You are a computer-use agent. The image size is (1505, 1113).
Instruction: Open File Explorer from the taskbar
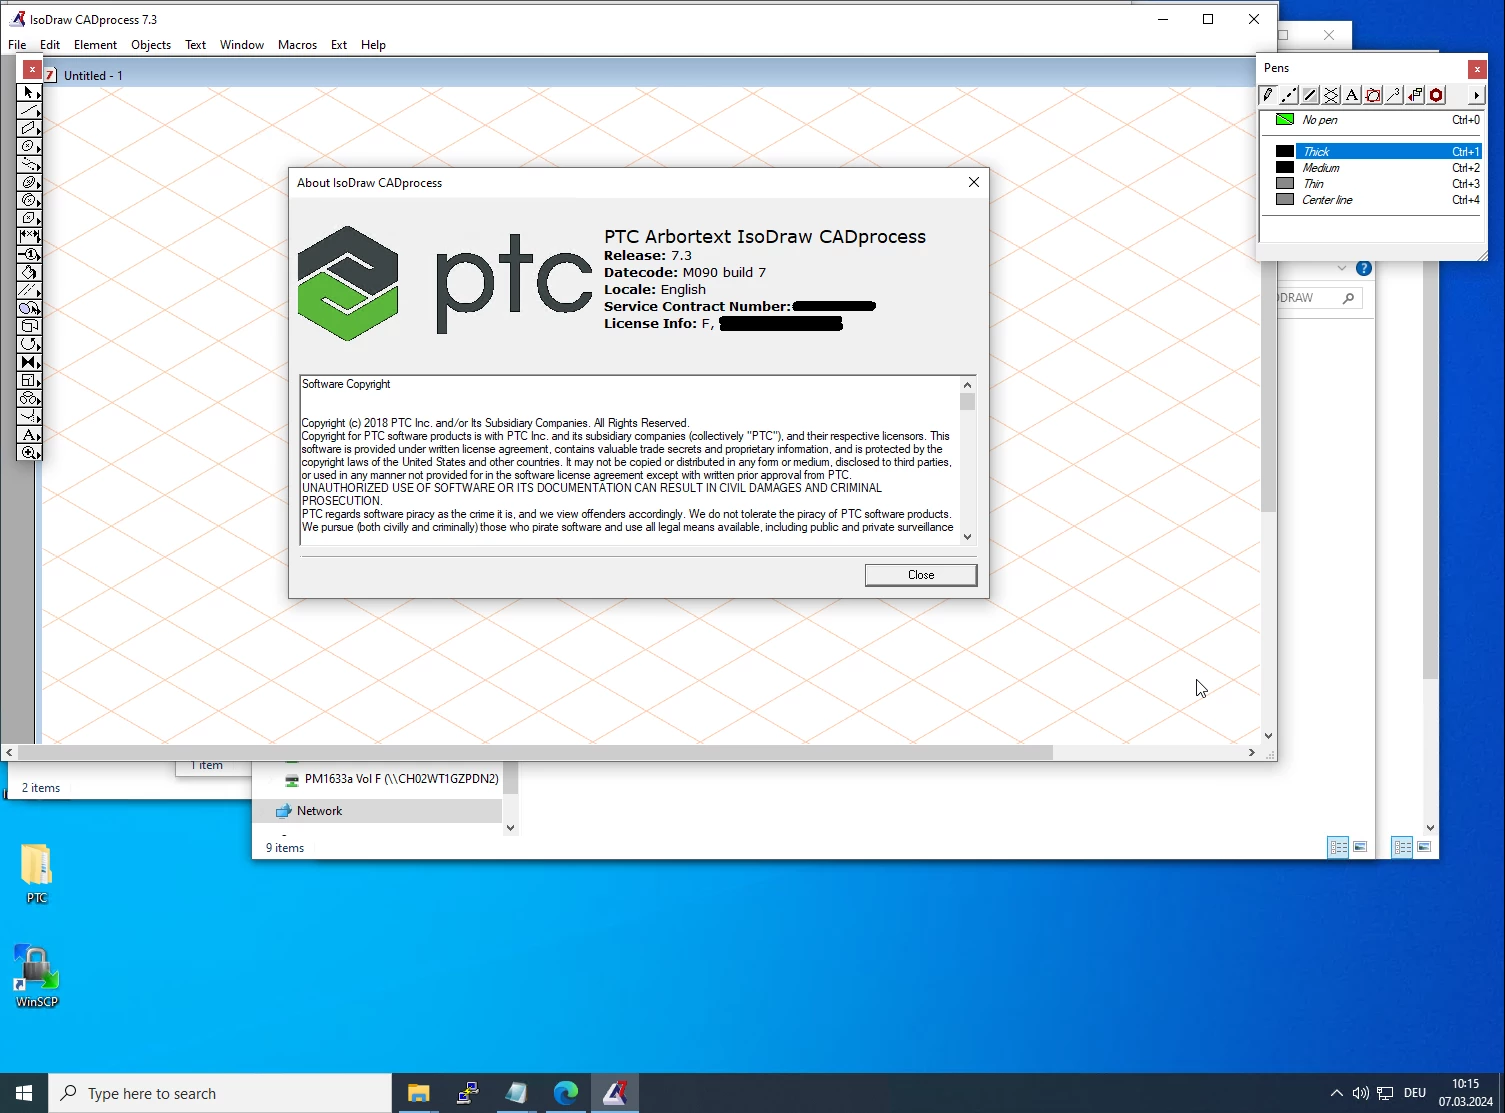pos(418,1093)
